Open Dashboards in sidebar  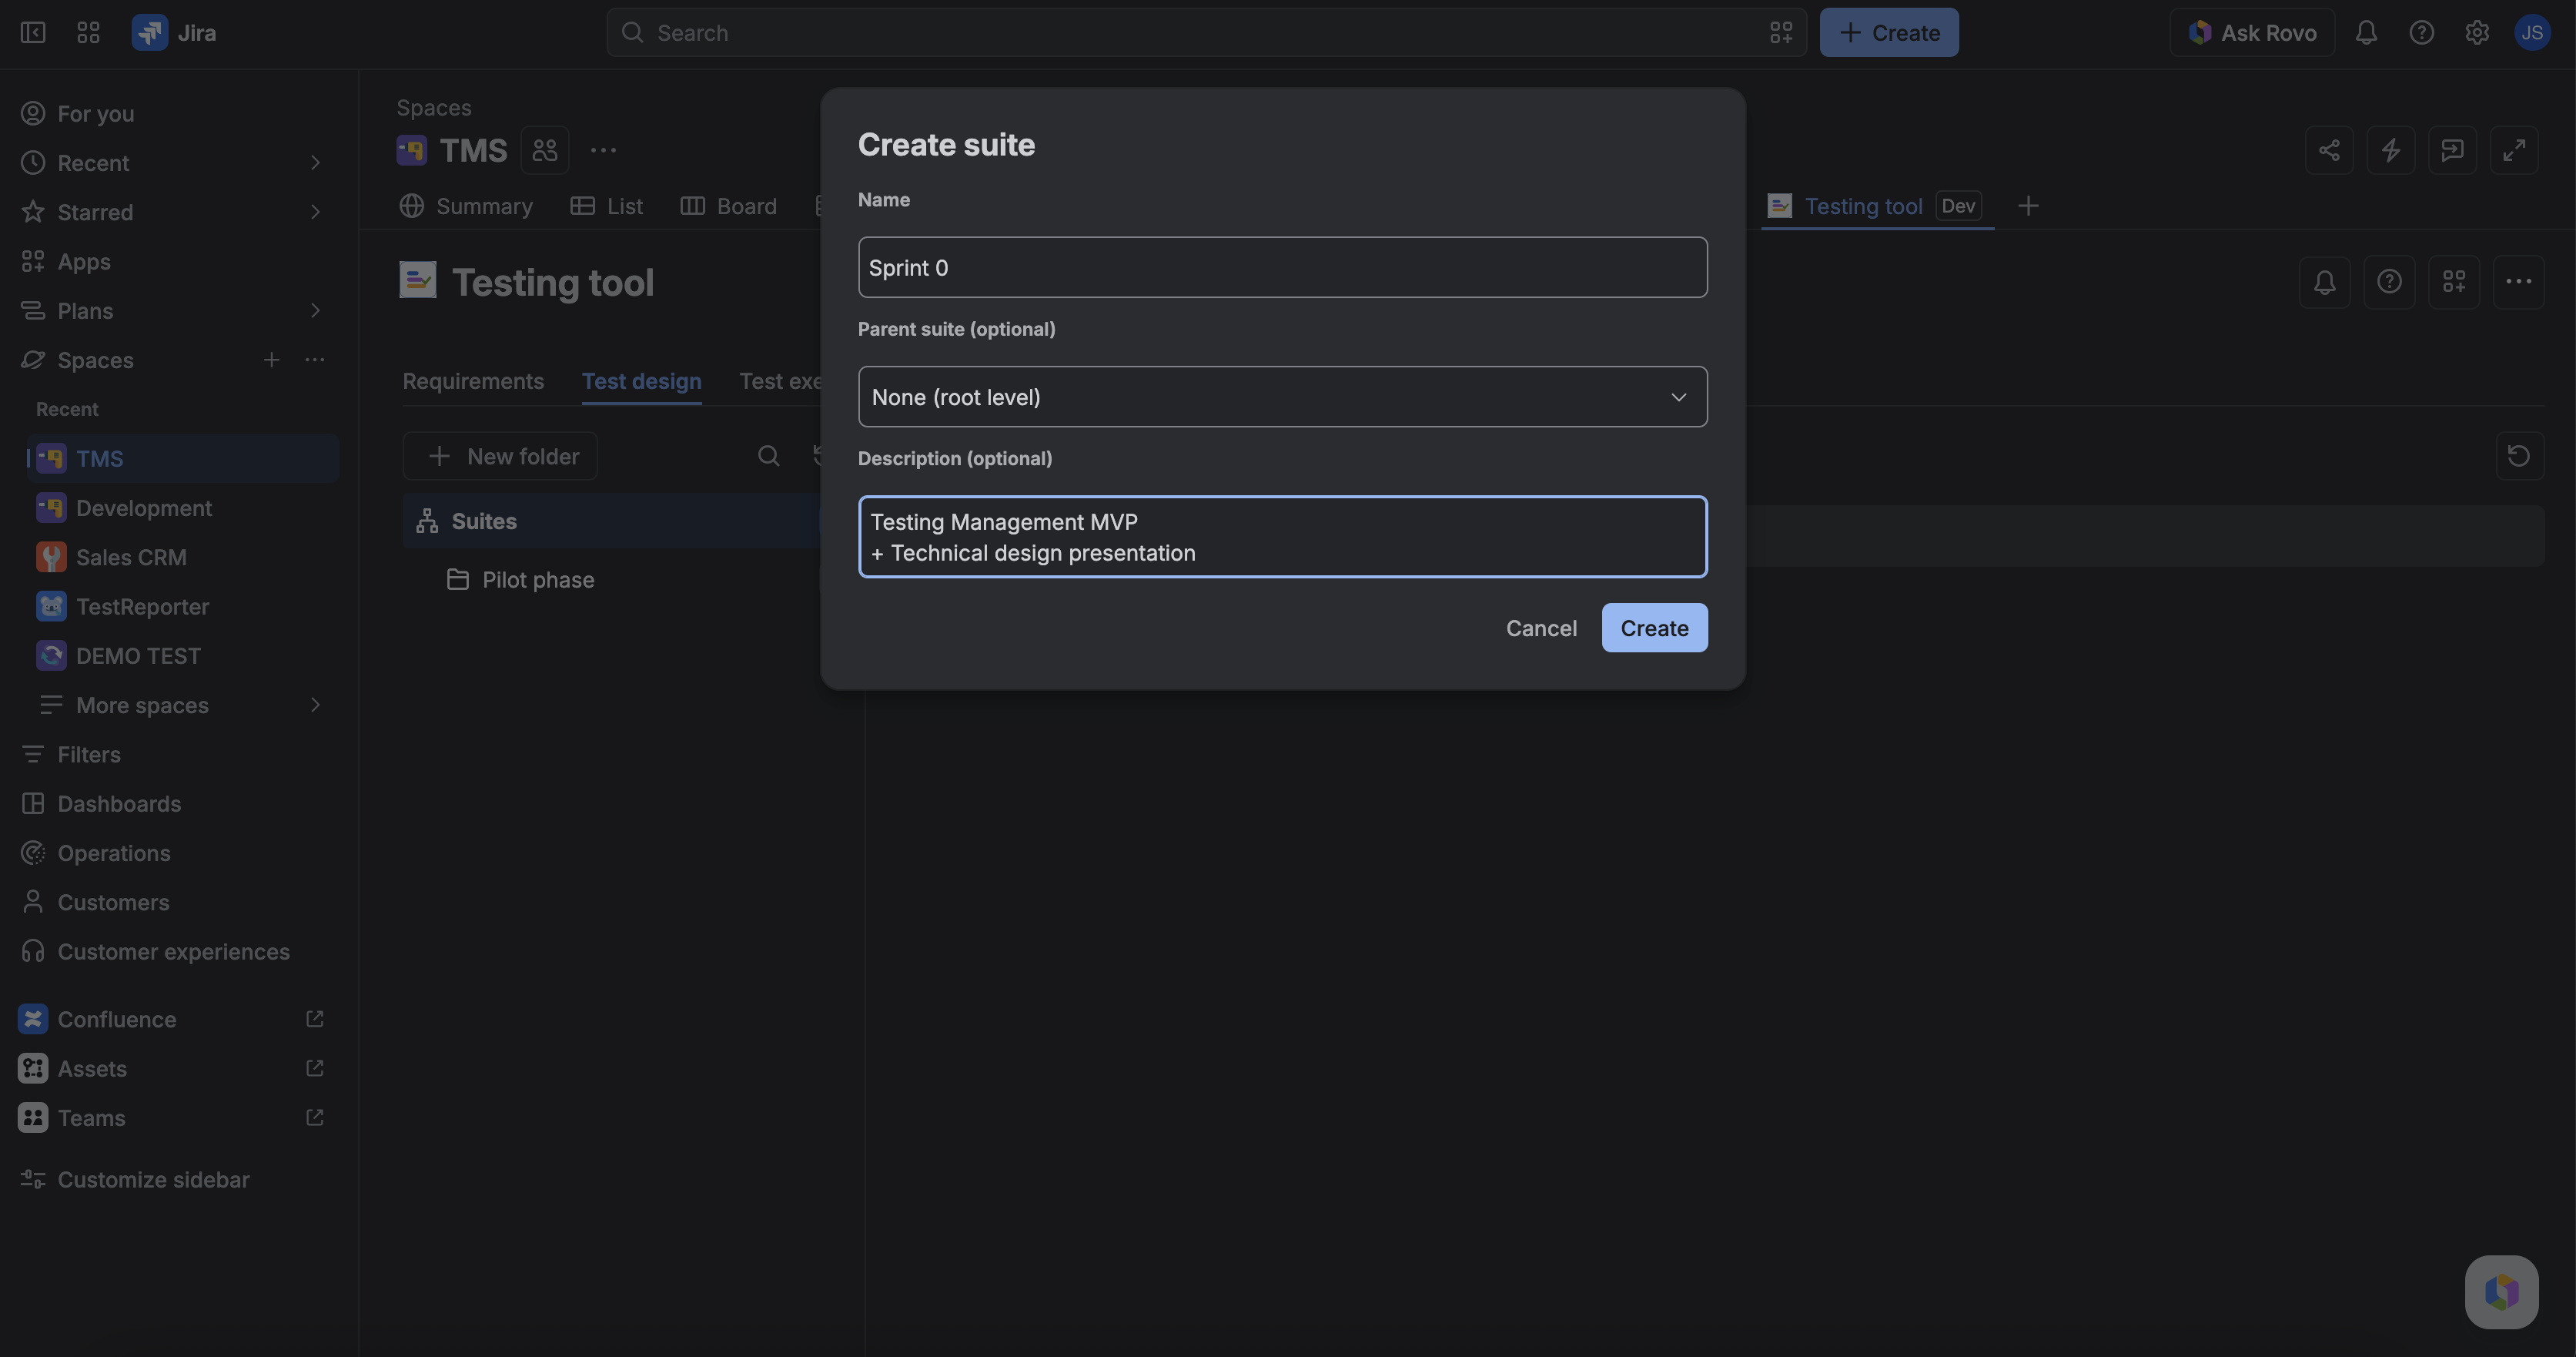pyautogui.click(x=175, y=804)
